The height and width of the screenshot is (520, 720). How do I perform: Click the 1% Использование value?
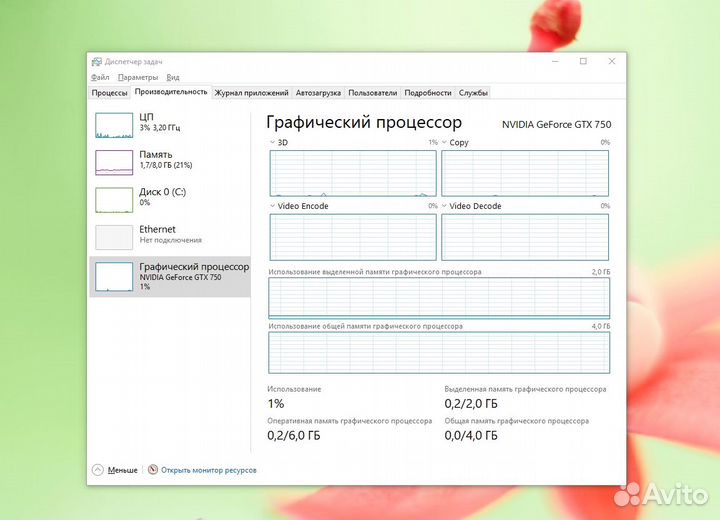pos(276,404)
